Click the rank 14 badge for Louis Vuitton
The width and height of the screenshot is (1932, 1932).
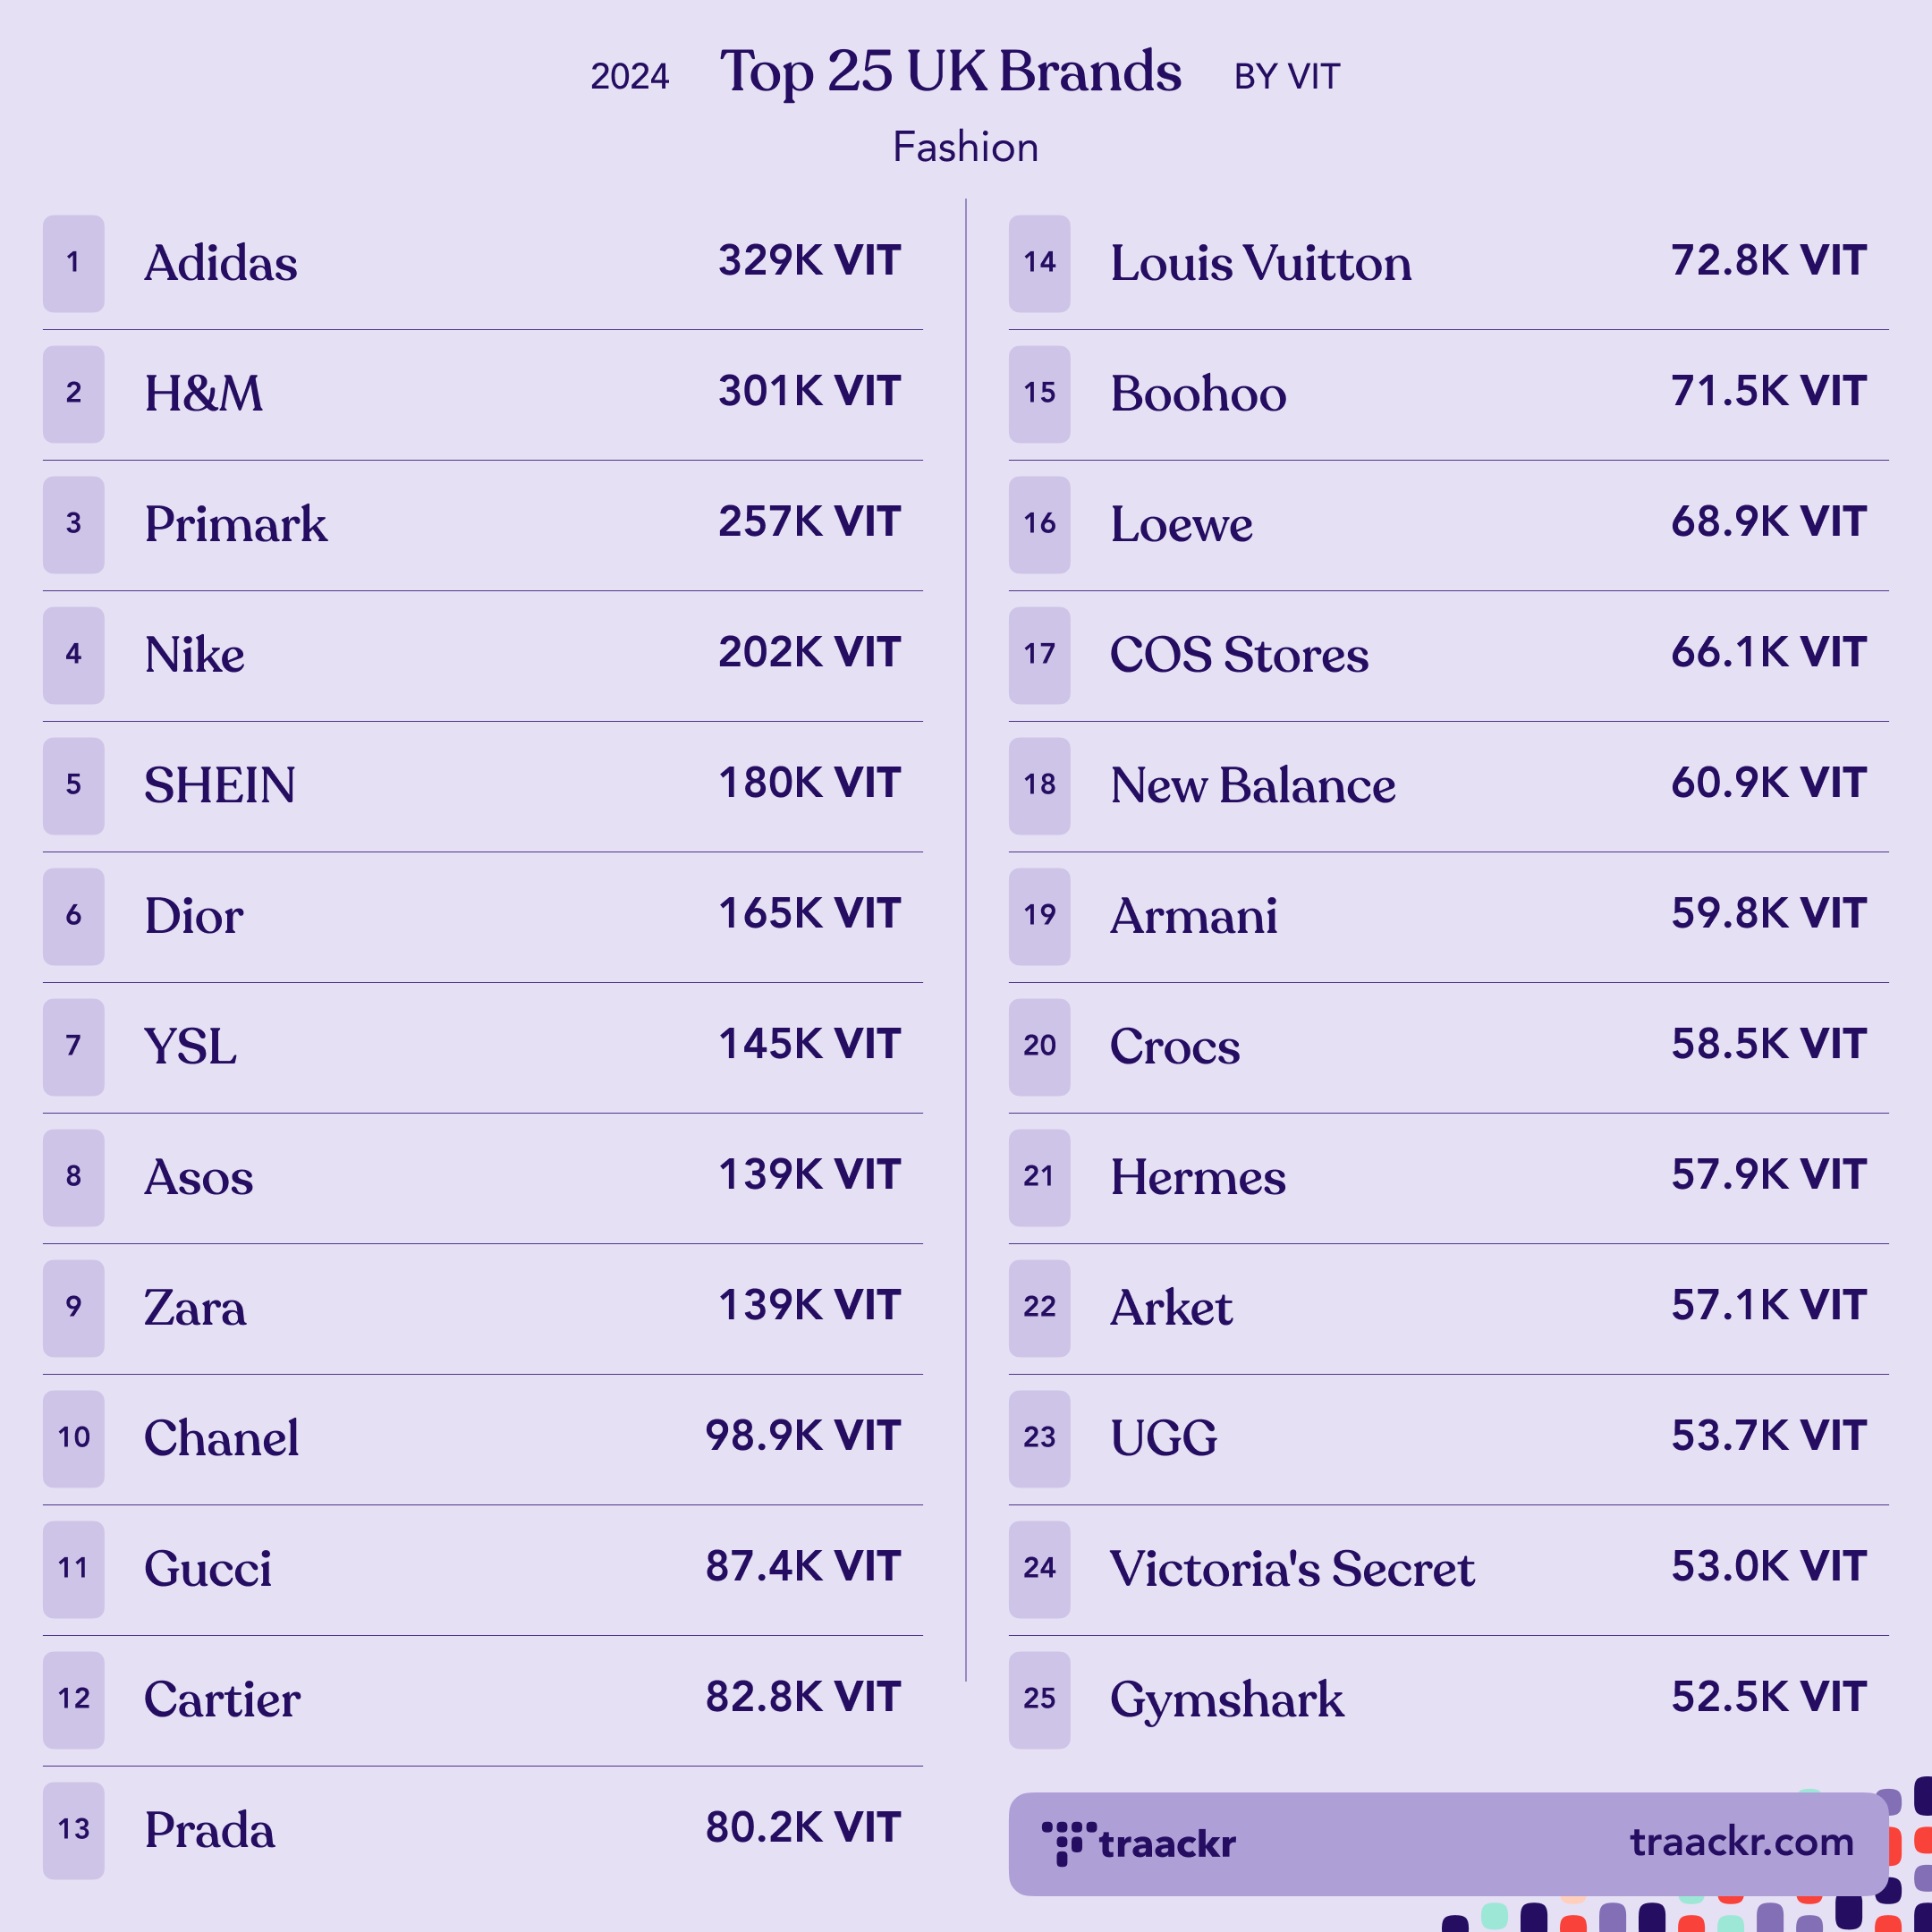click(1039, 263)
